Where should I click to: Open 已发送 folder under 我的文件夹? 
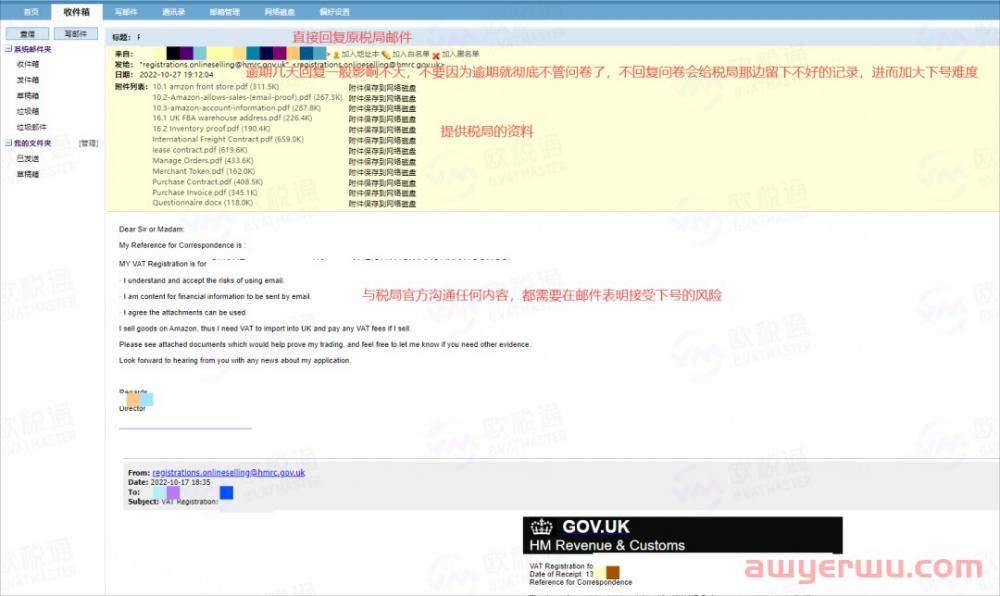pyautogui.click(x=27, y=158)
